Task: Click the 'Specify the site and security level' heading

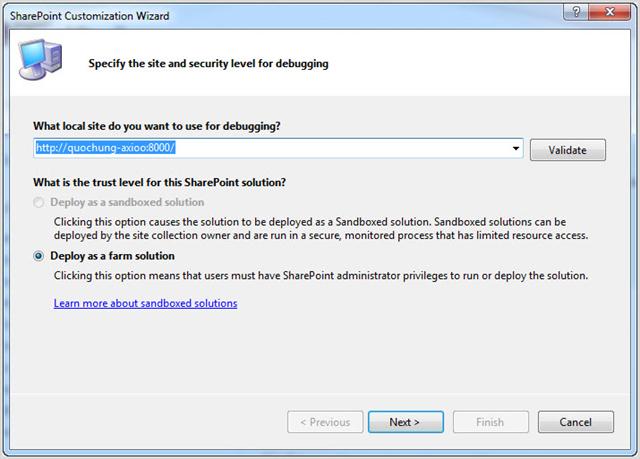Action: click(x=208, y=64)
